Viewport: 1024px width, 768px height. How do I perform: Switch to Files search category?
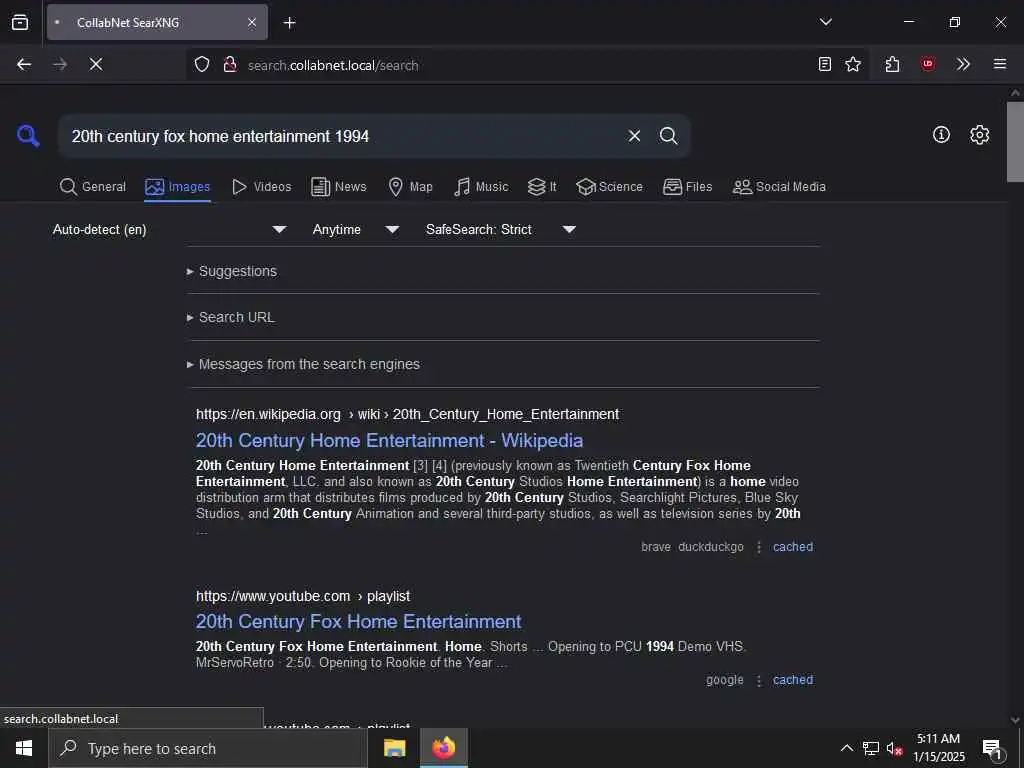coord(688,187)
